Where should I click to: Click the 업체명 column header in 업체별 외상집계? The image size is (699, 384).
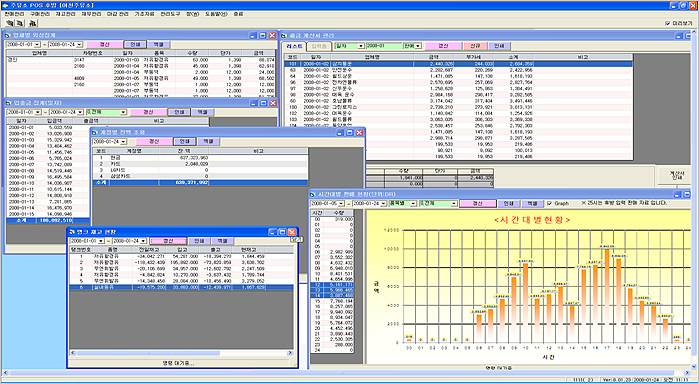click(40, 53)
